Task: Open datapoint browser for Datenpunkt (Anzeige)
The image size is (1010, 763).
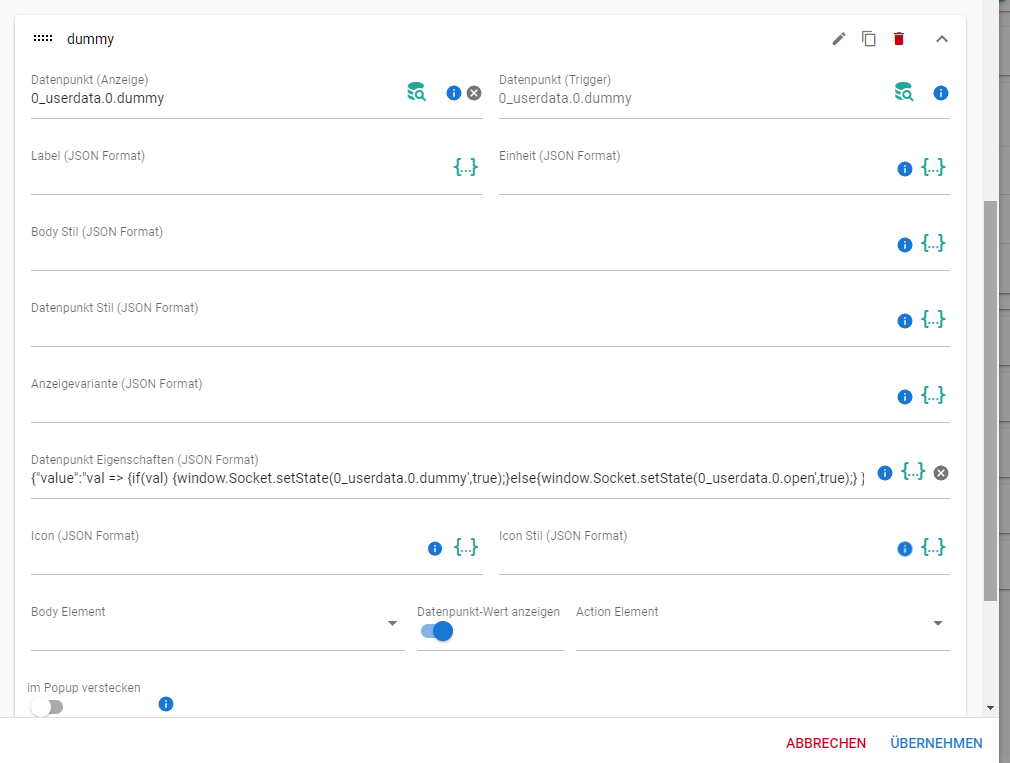Action: (417, 93)
